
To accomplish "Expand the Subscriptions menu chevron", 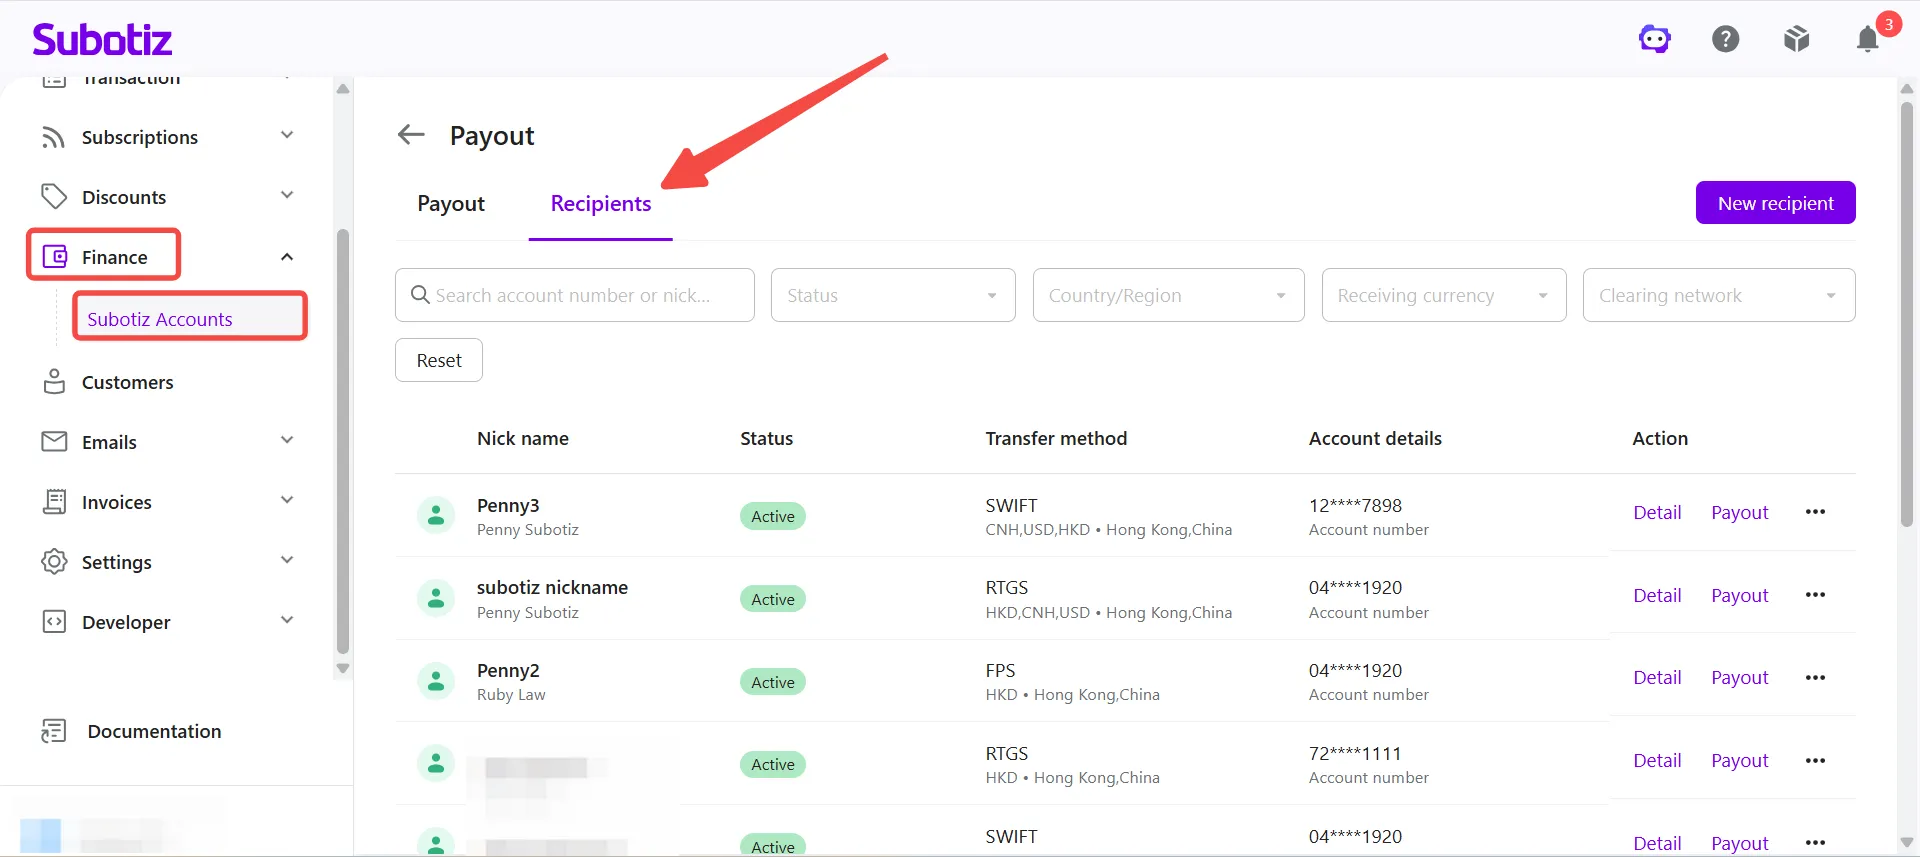I will click(x=287, y=135).
